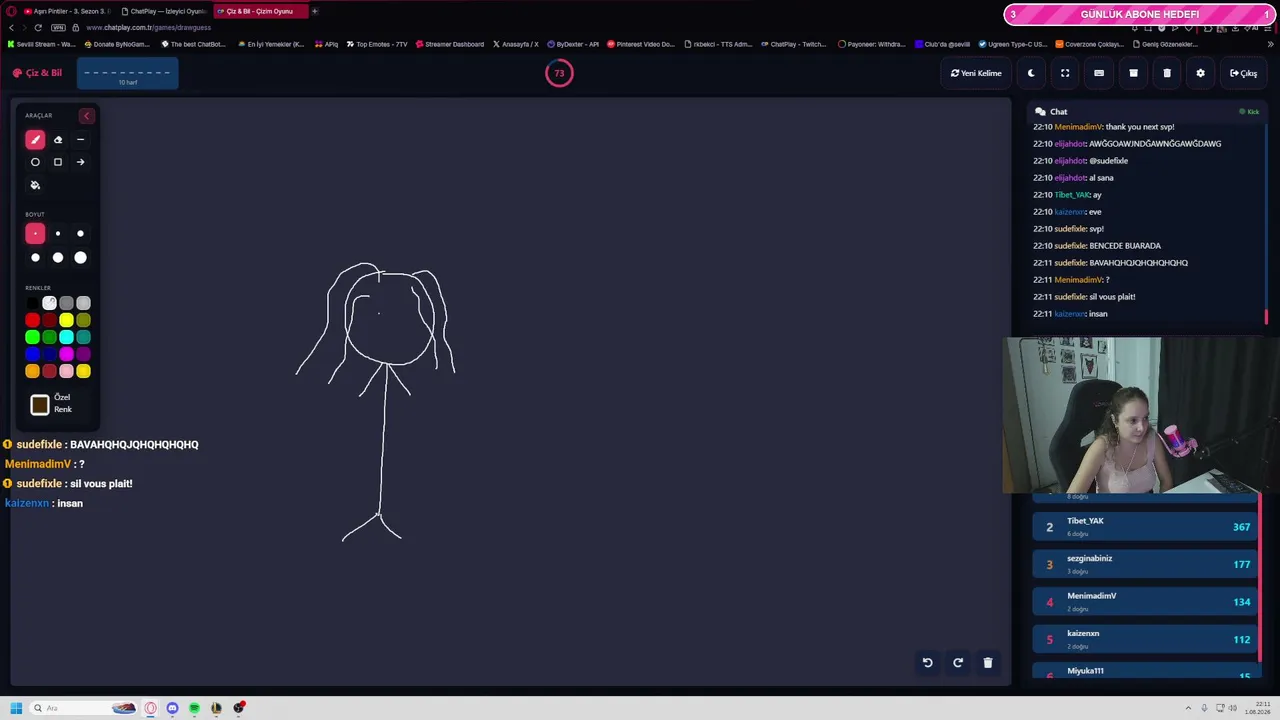Screen dimensions: 1280x720
Task: Pick the bright red color swatch
Action: coord(32,320)
